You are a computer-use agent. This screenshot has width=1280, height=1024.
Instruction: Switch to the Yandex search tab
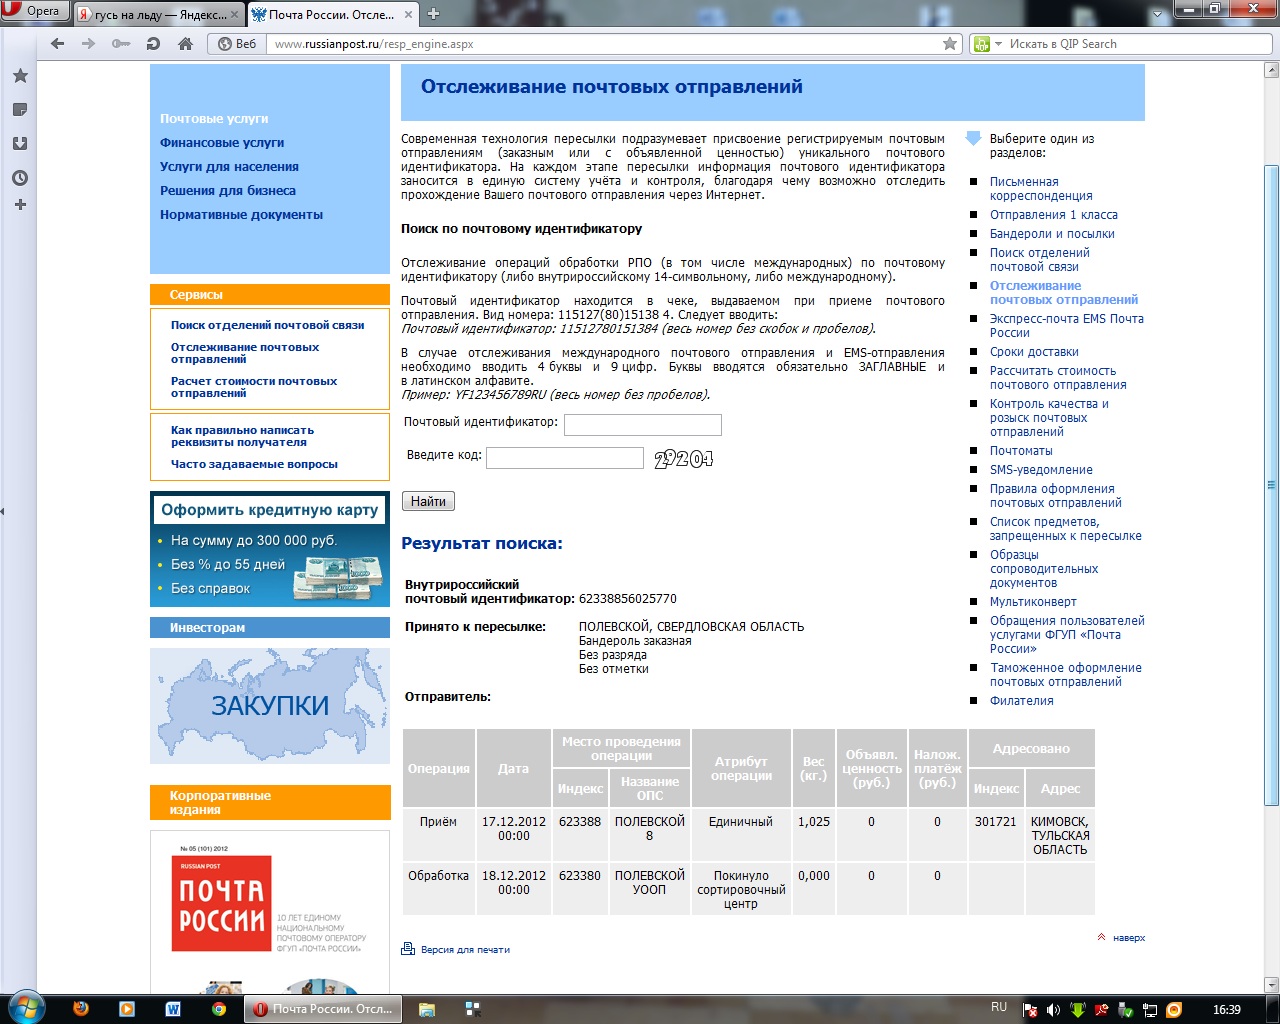pyautogui.click(x=159, y=14)
